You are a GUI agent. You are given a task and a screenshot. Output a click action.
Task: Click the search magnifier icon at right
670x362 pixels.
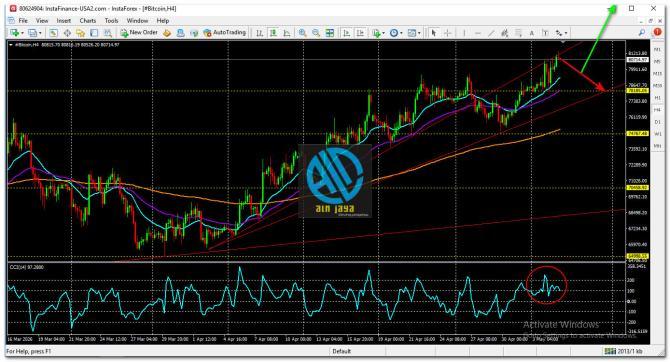(642, 32)
